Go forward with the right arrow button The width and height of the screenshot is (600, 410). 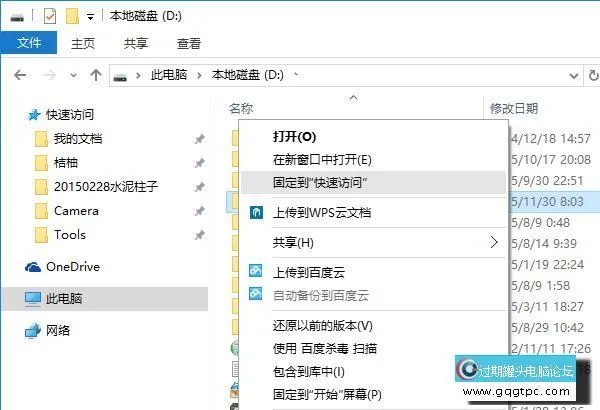coord(49,75)
